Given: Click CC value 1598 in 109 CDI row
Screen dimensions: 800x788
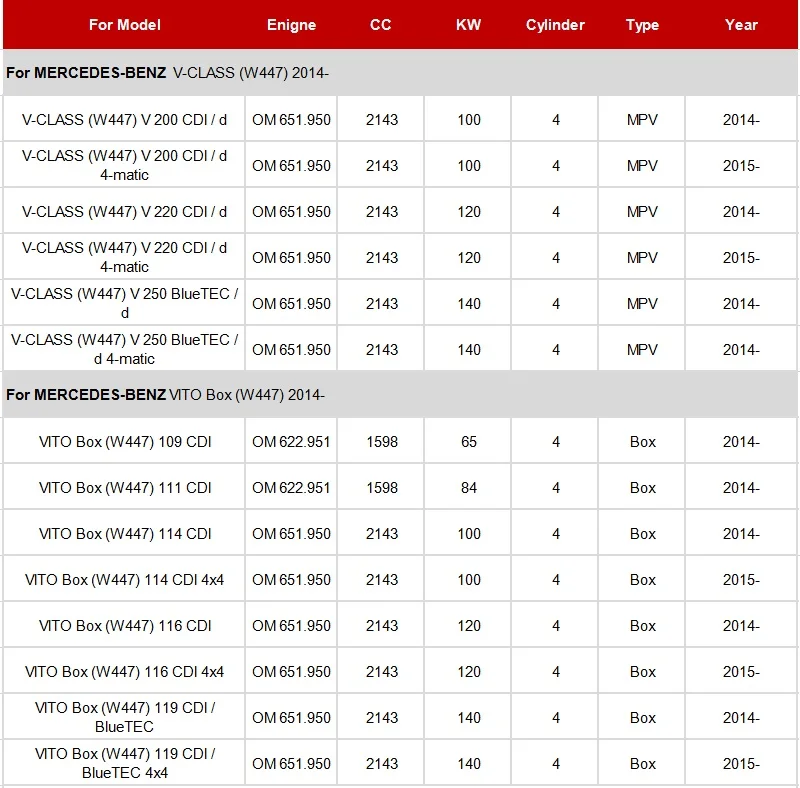Looking at the screenshot, I should click(382, 441).
